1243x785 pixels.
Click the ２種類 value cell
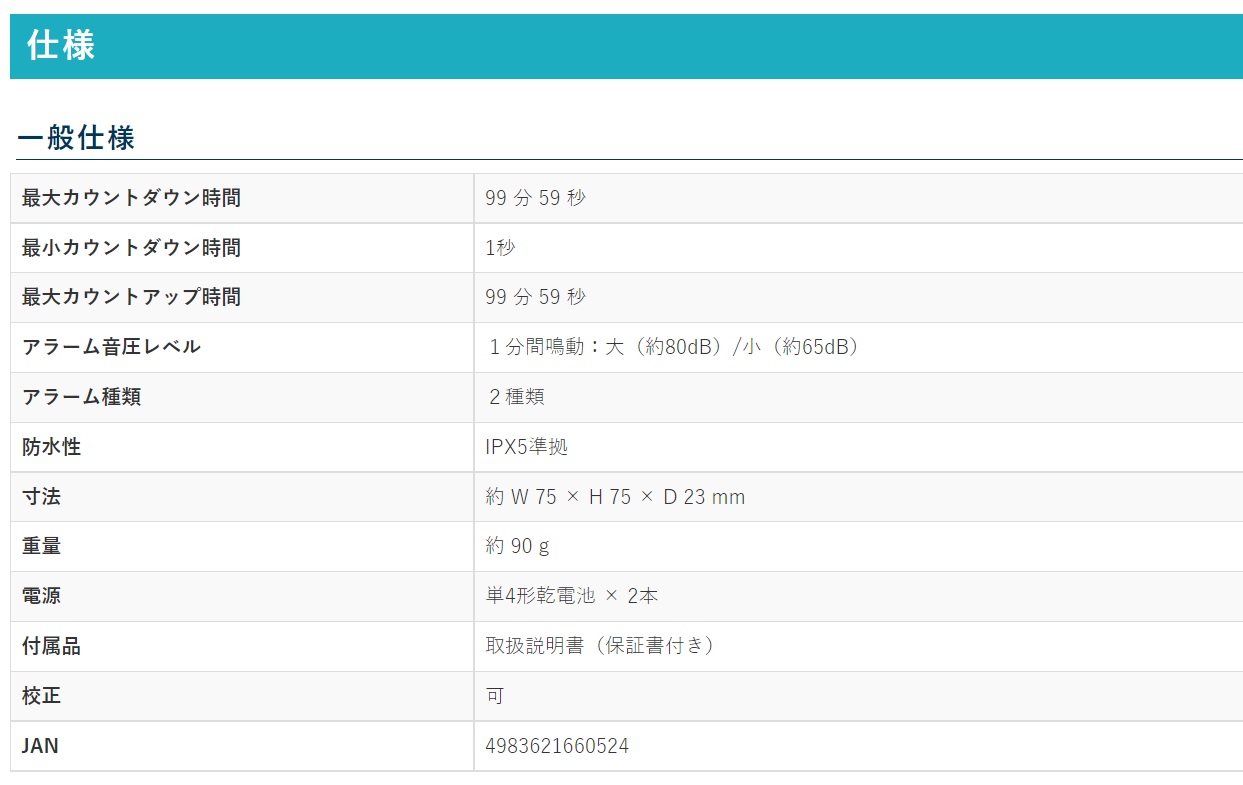(858, 397)
